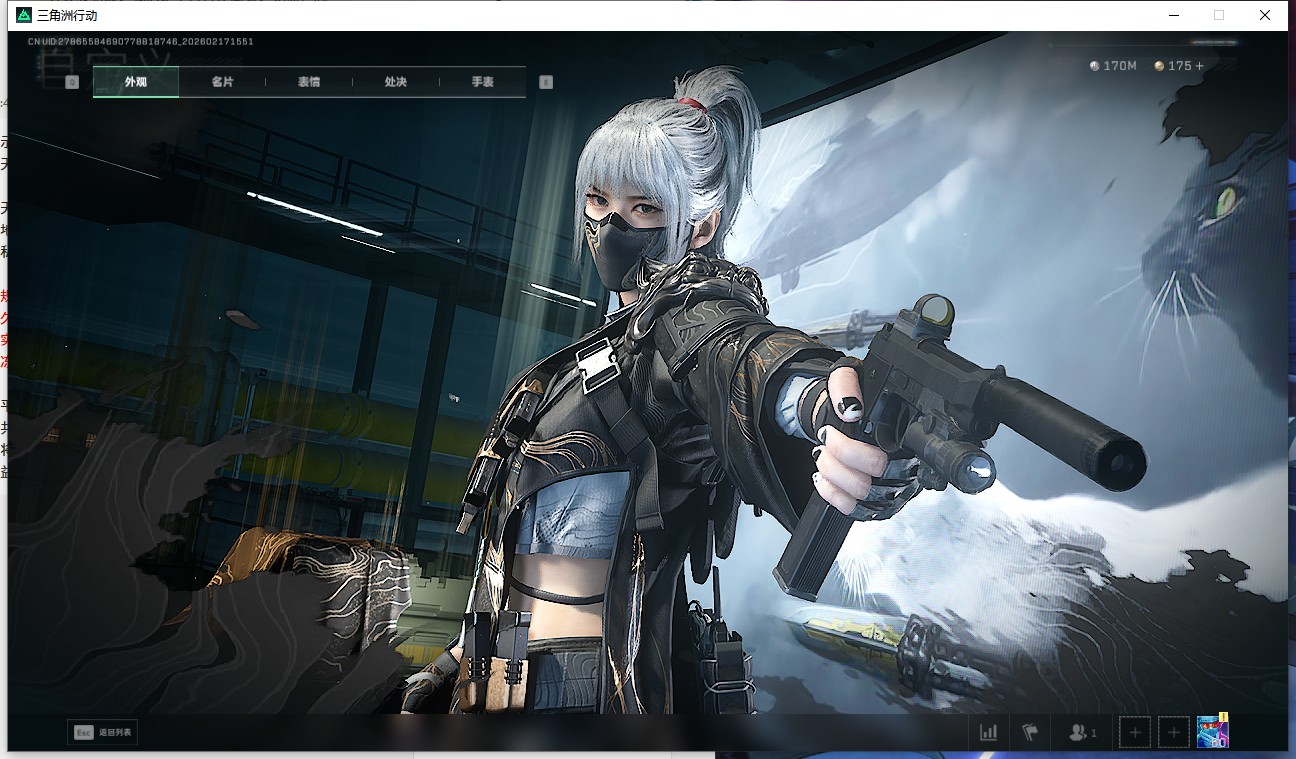Click the 三角洲行动 app icon in title bar
Image resolution: width=1296 pixels, height=759 pixels.
[24, 15]
